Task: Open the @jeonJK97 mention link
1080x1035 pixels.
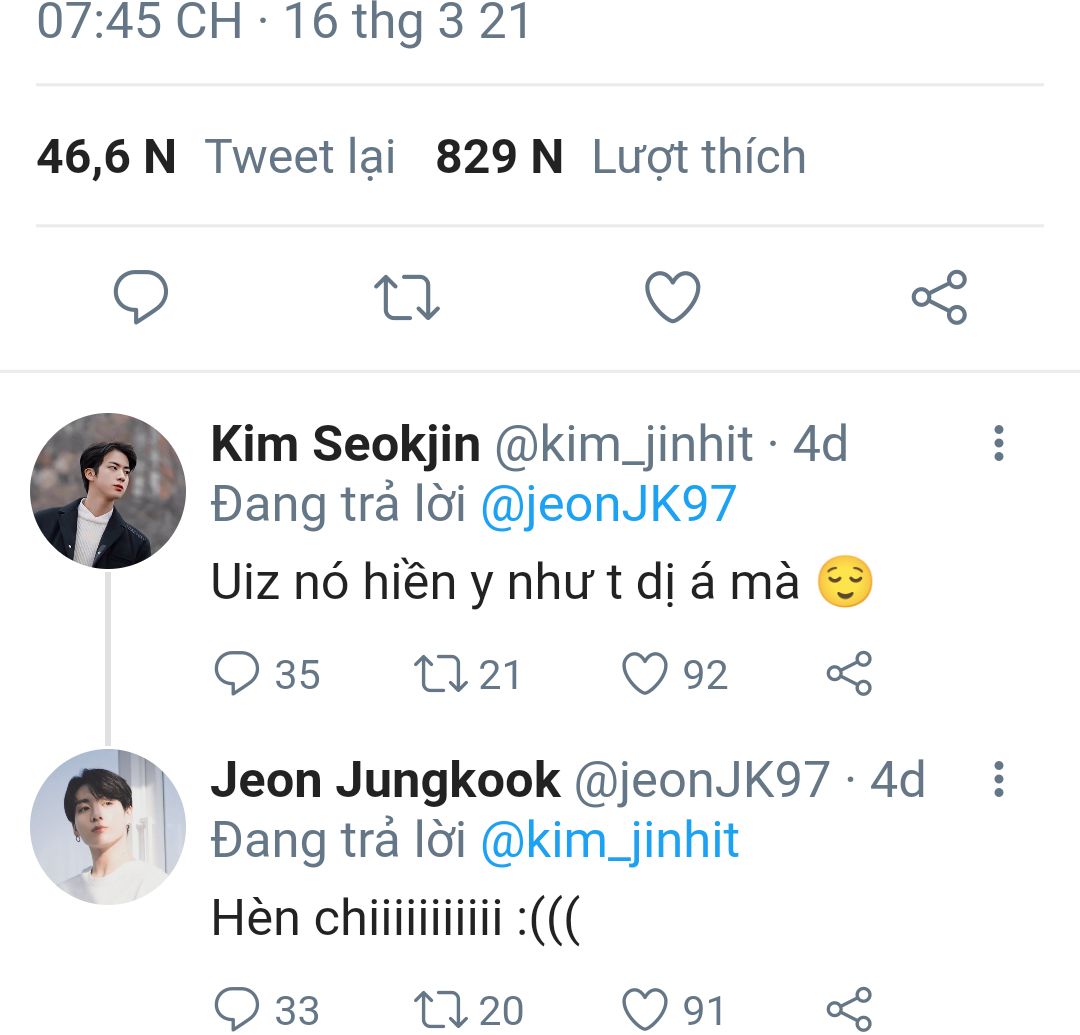Action: pyautogui.click(x=608, y=505)
